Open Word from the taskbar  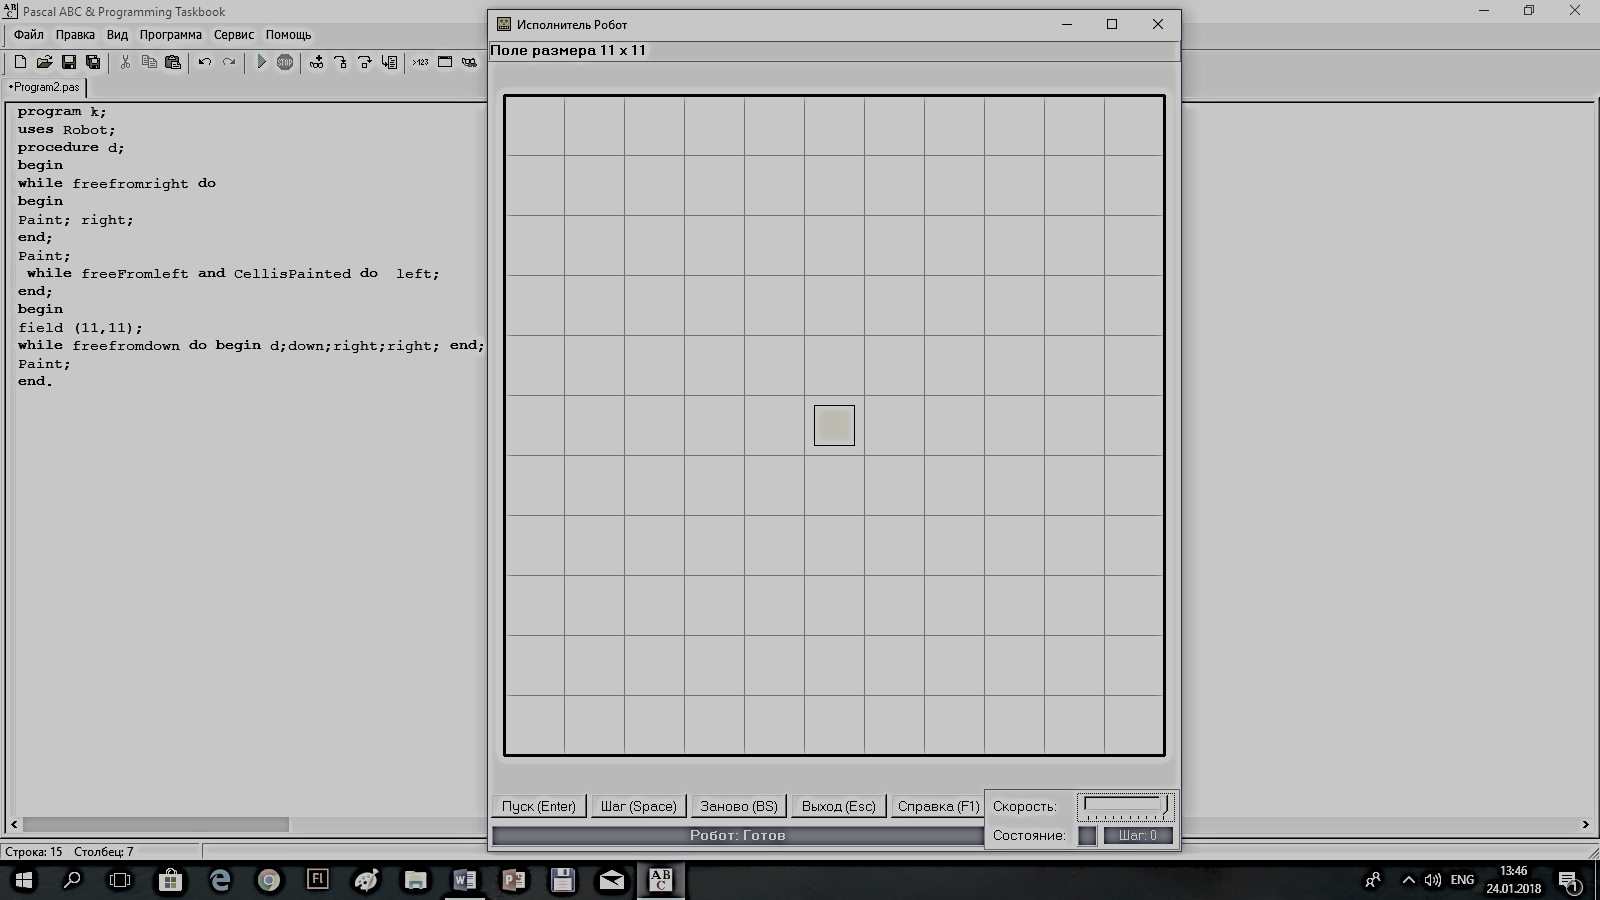[464, 880]
